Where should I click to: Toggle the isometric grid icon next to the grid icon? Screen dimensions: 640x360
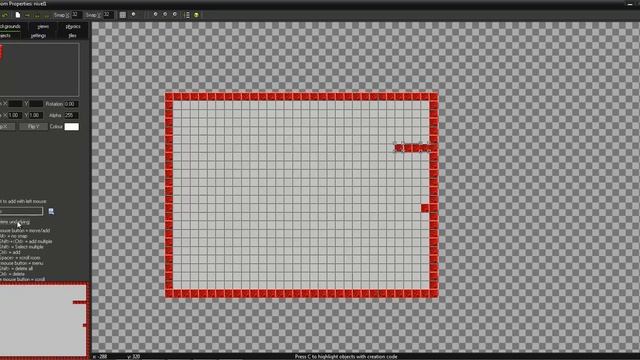(x=133, y=15)
